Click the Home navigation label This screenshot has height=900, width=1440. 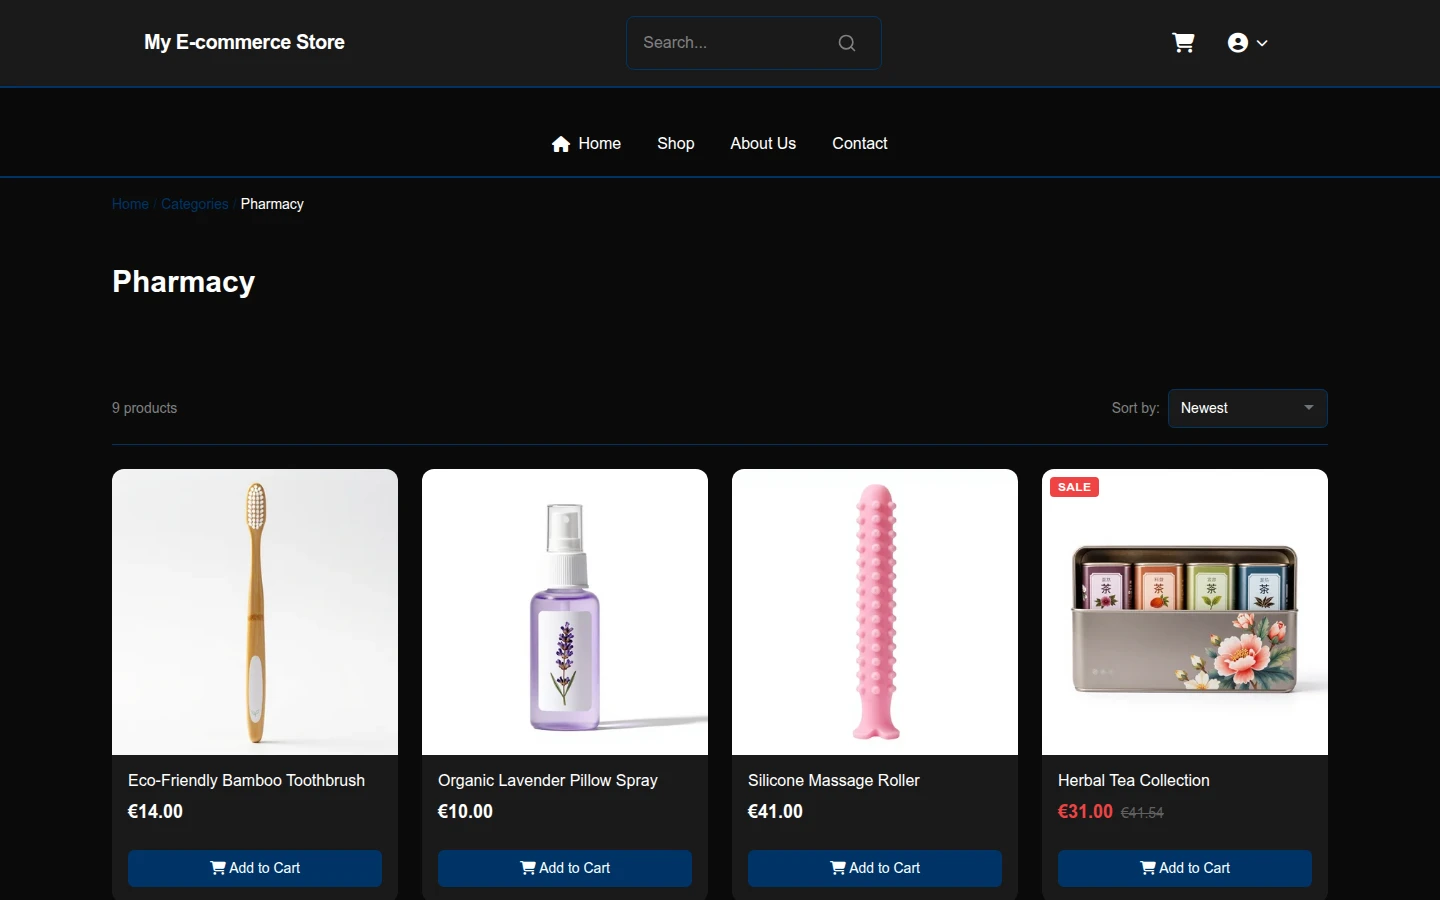point(600,143)
